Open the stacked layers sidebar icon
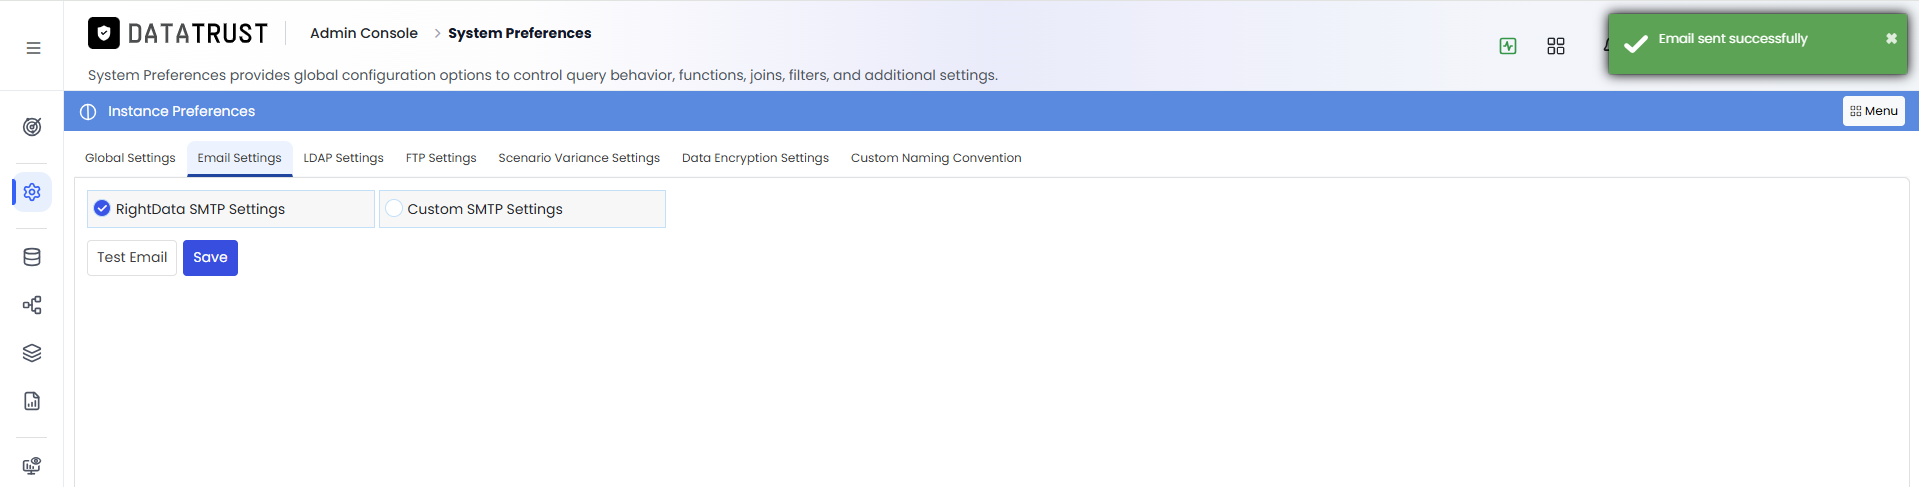 click(32, 353)
